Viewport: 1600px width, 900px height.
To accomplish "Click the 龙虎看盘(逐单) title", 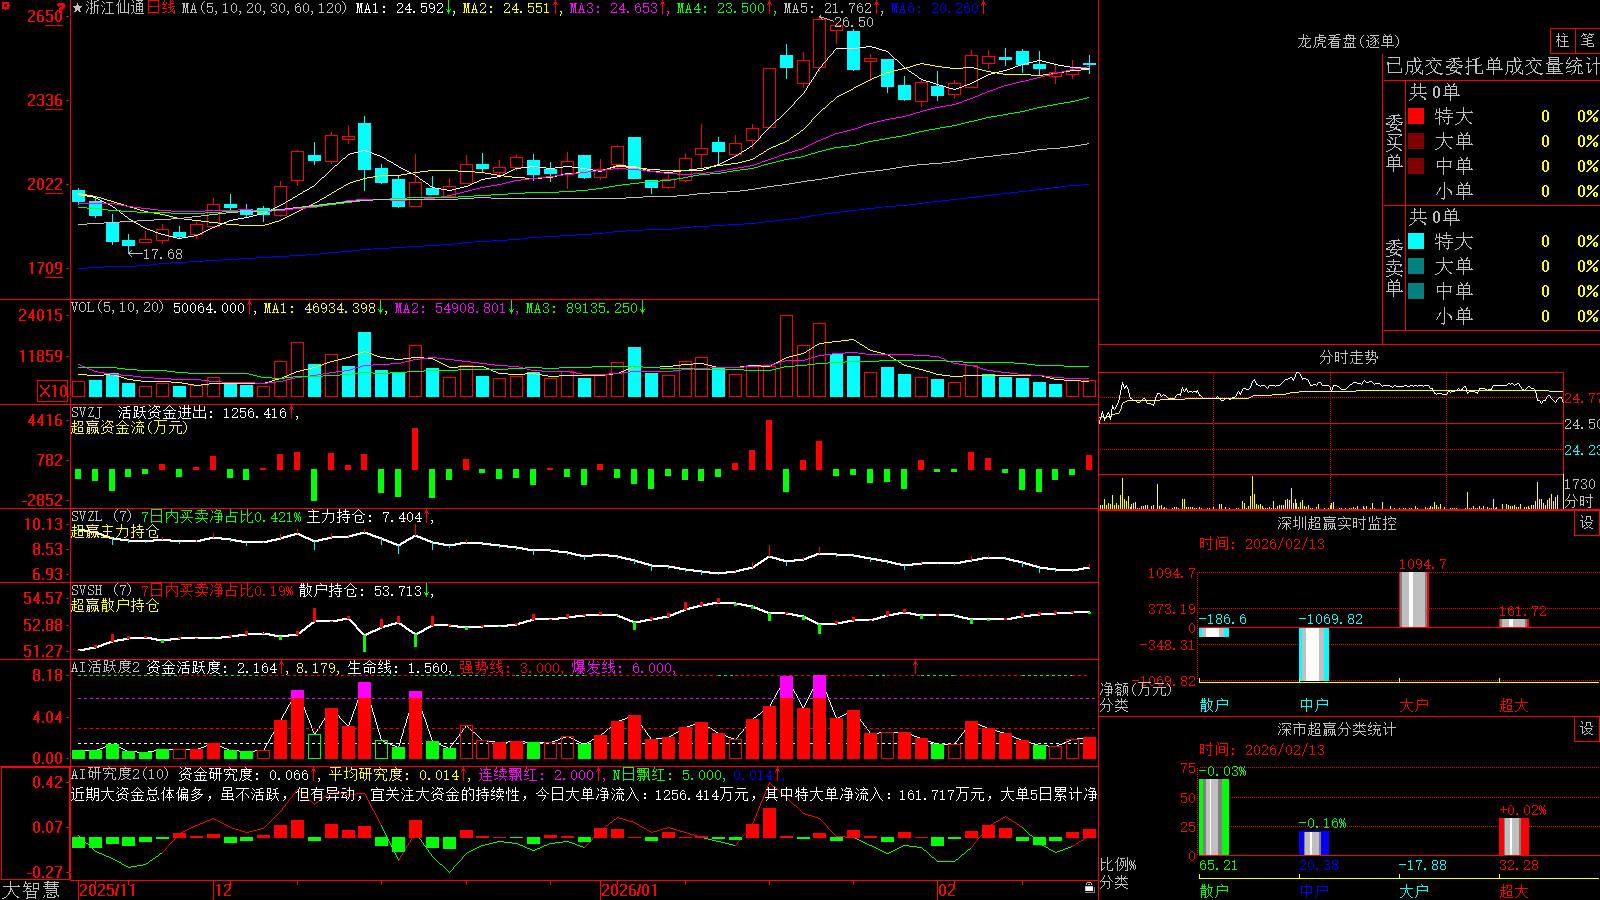I will click(1349, 41).
